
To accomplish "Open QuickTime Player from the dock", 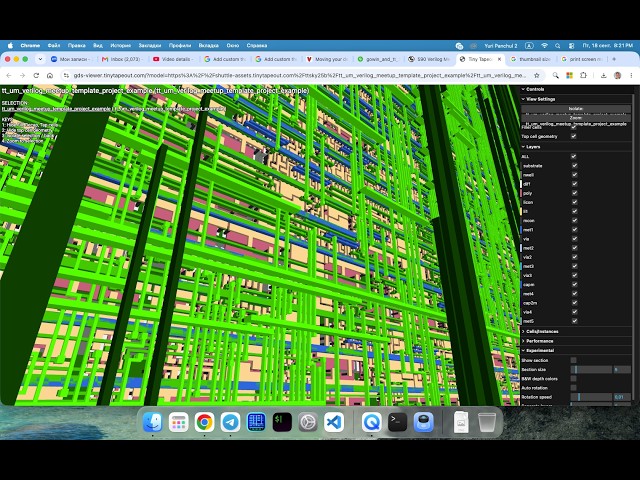I will tap(371, 422).
